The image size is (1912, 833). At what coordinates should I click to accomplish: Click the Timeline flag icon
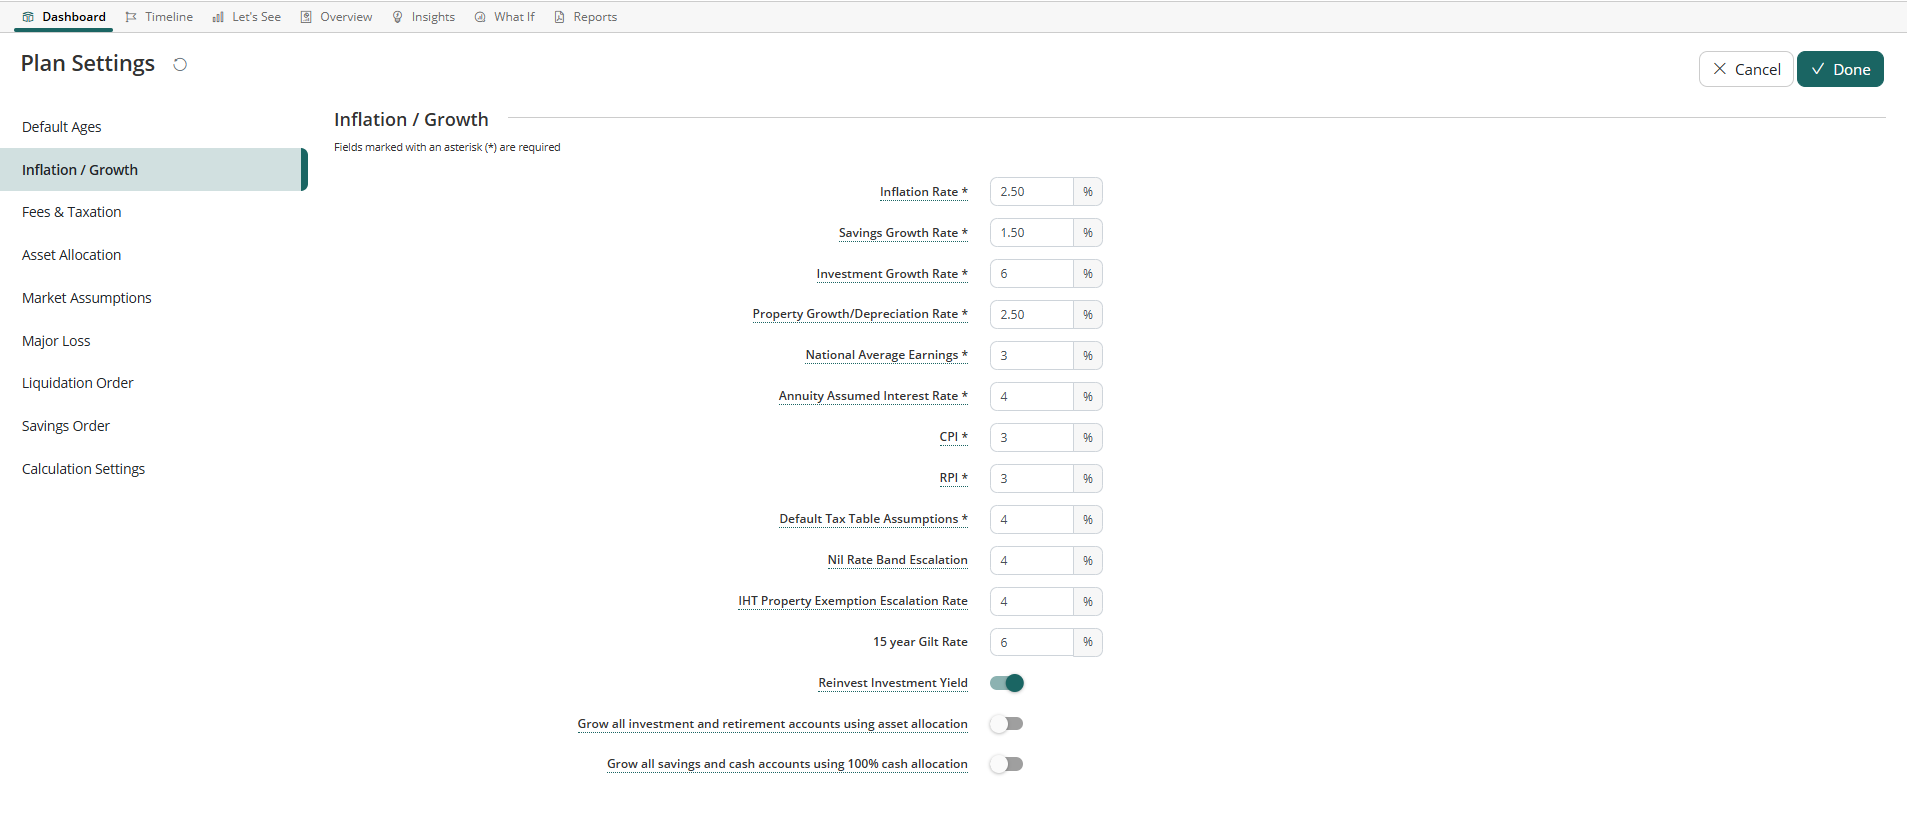coord(131,17)
